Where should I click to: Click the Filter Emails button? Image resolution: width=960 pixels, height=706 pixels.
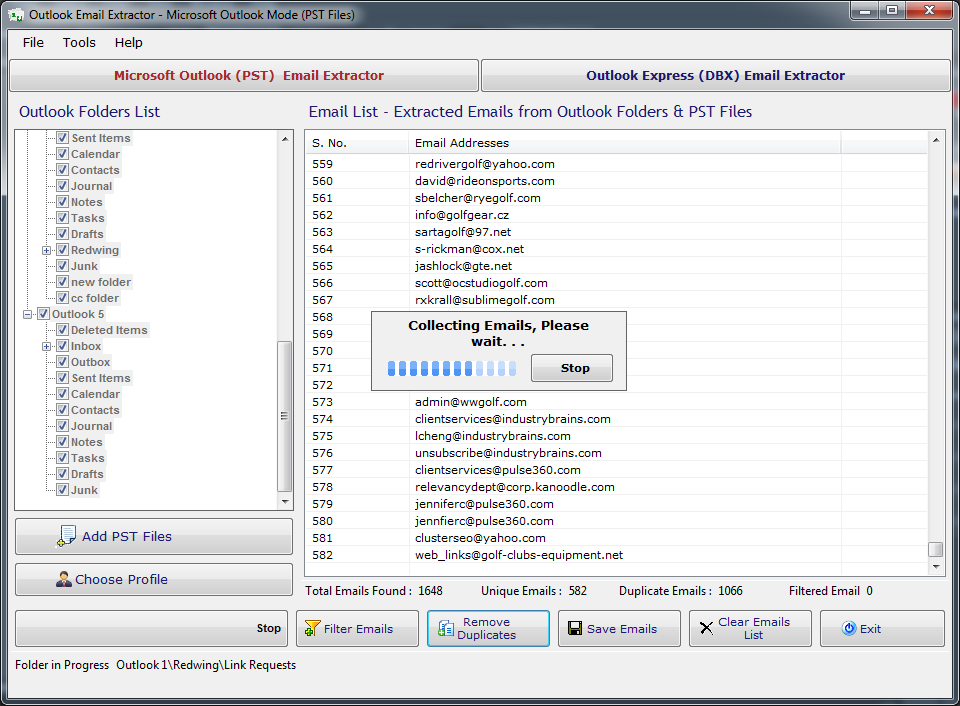358,628
